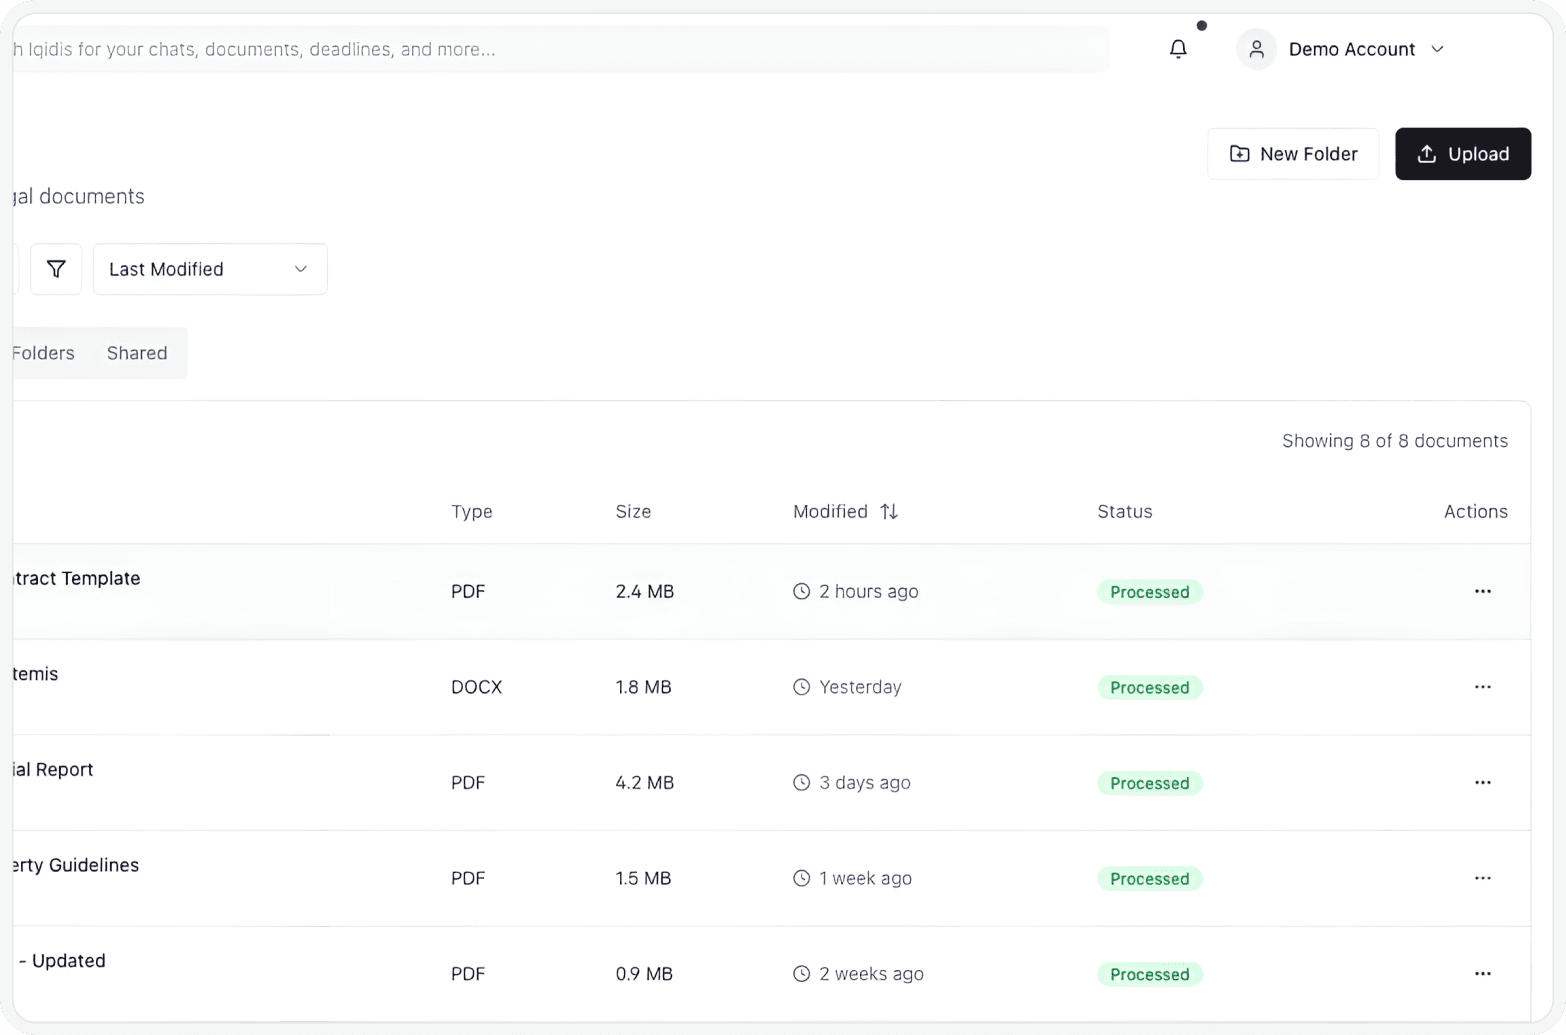The height and width of the screenshot is (1035, 1566).
Task: Click the 2.4 MB size cell
Action: coord(645,591)
